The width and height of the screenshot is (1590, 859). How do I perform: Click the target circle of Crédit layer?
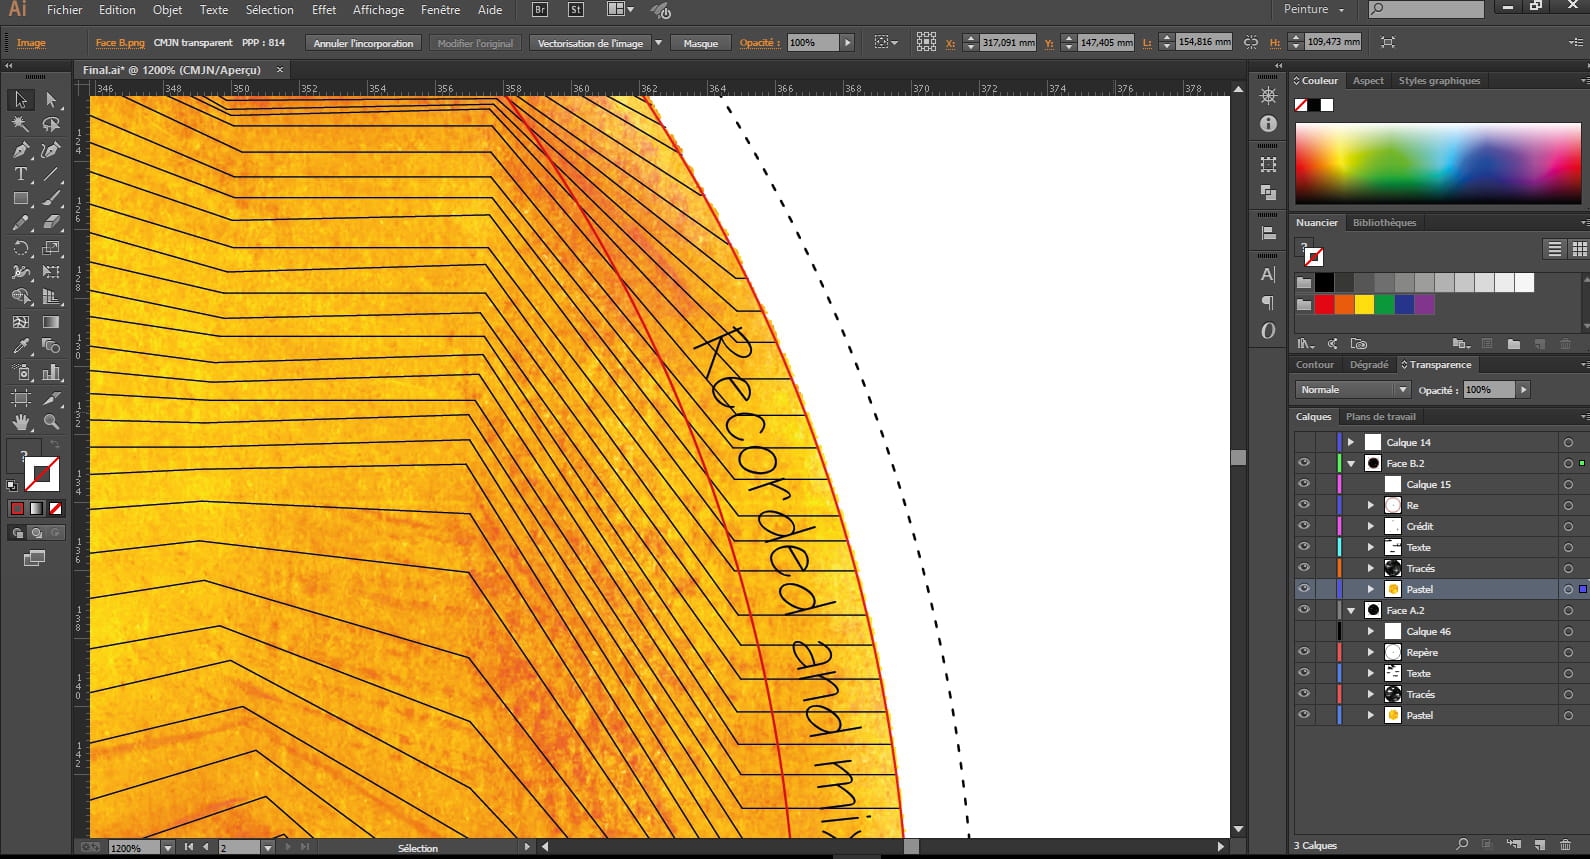click(x=1568, y=527)
